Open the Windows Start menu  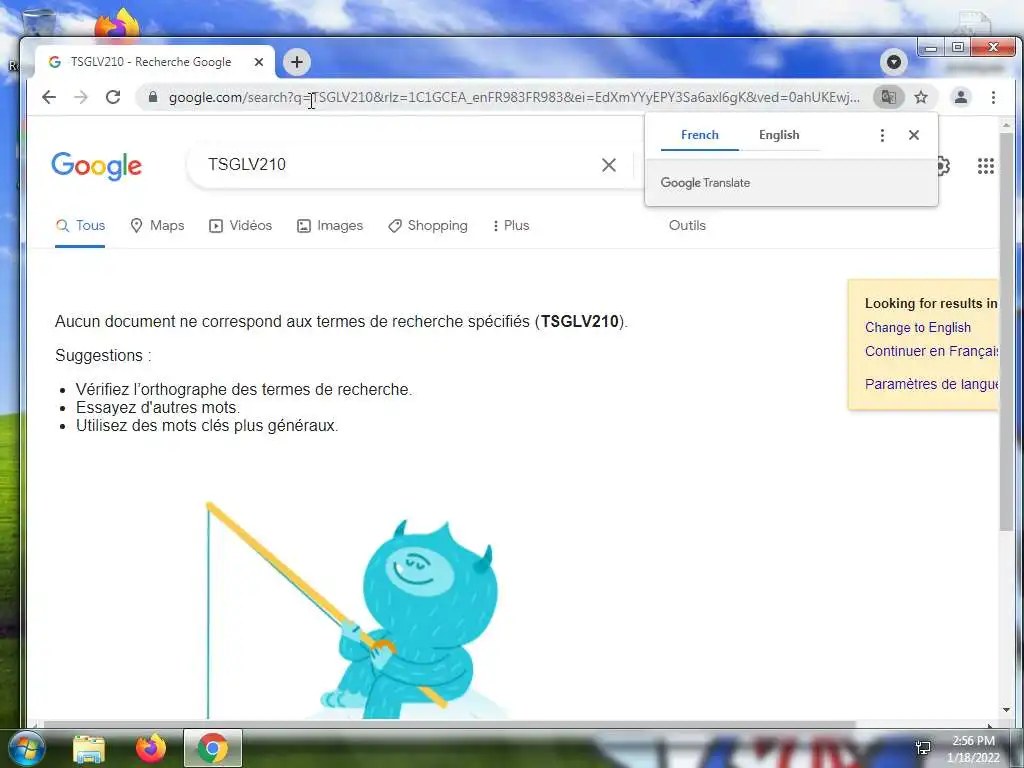pos(25,748)
